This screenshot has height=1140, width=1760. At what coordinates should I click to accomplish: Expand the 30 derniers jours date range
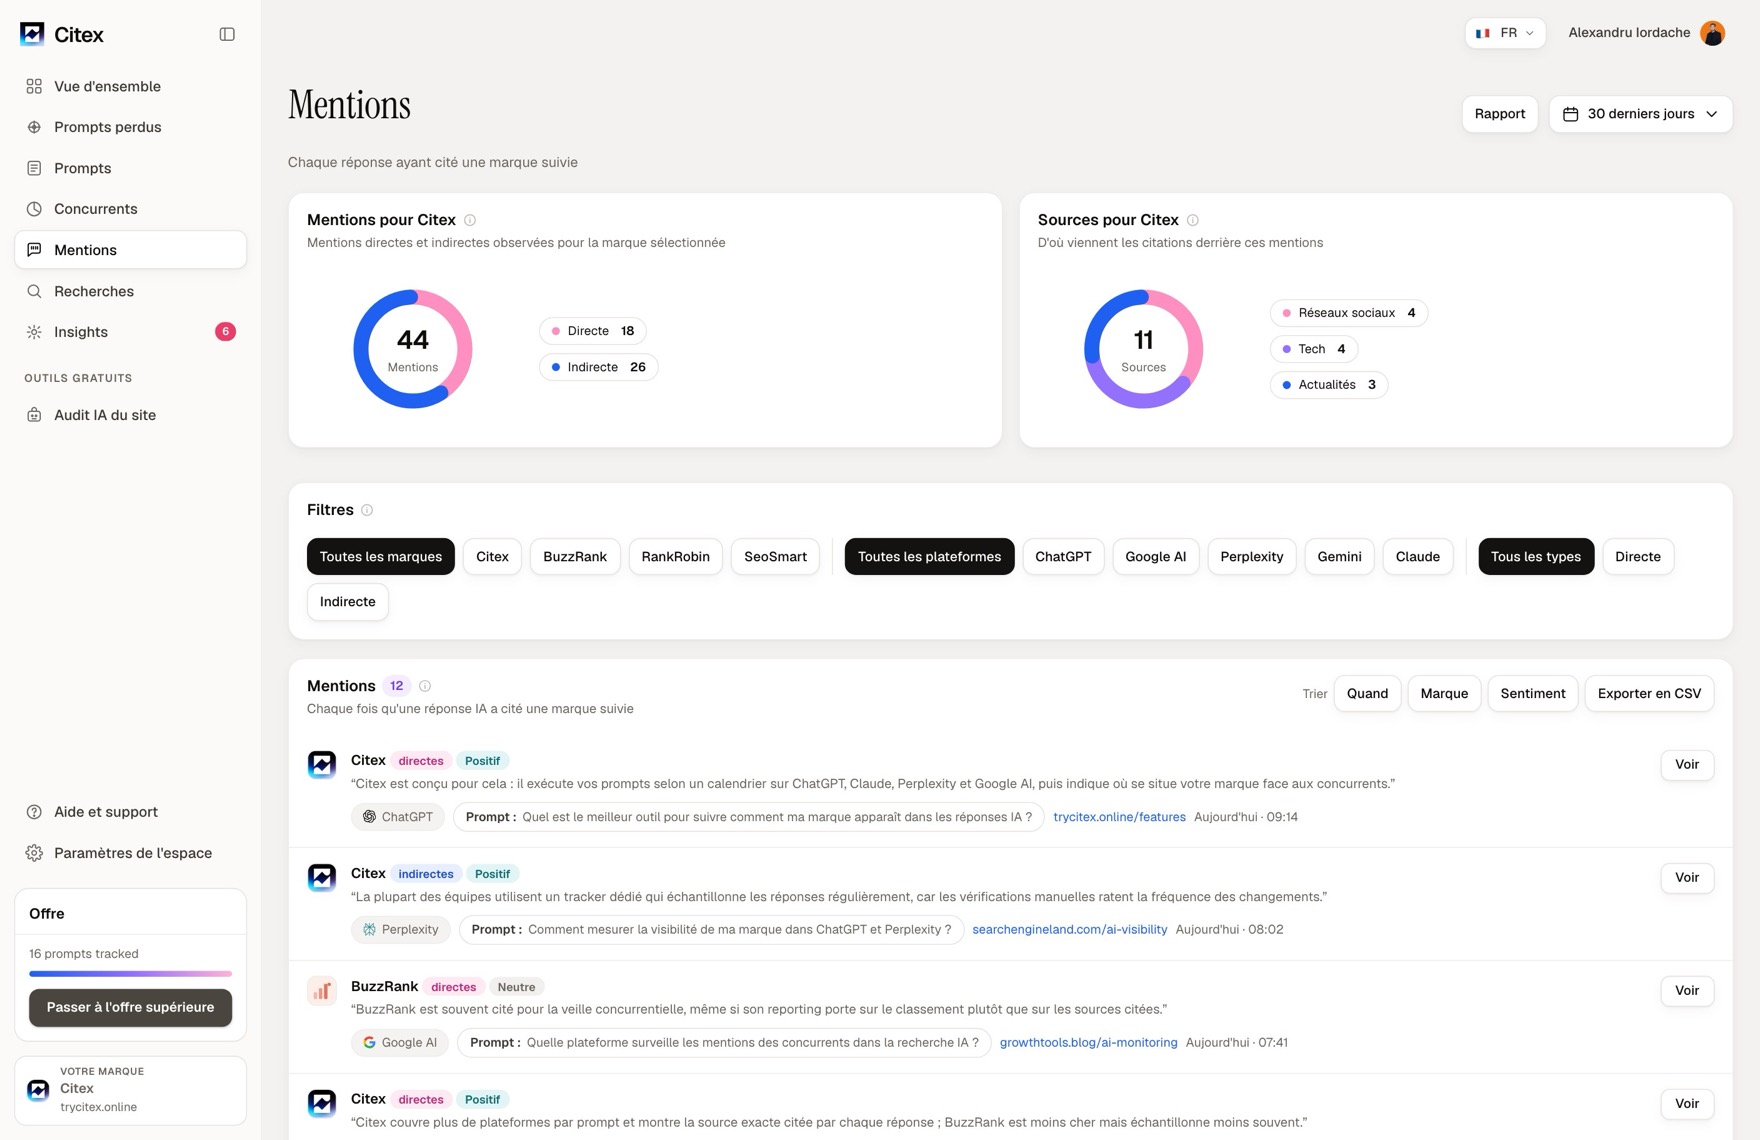pos(1640,114)
